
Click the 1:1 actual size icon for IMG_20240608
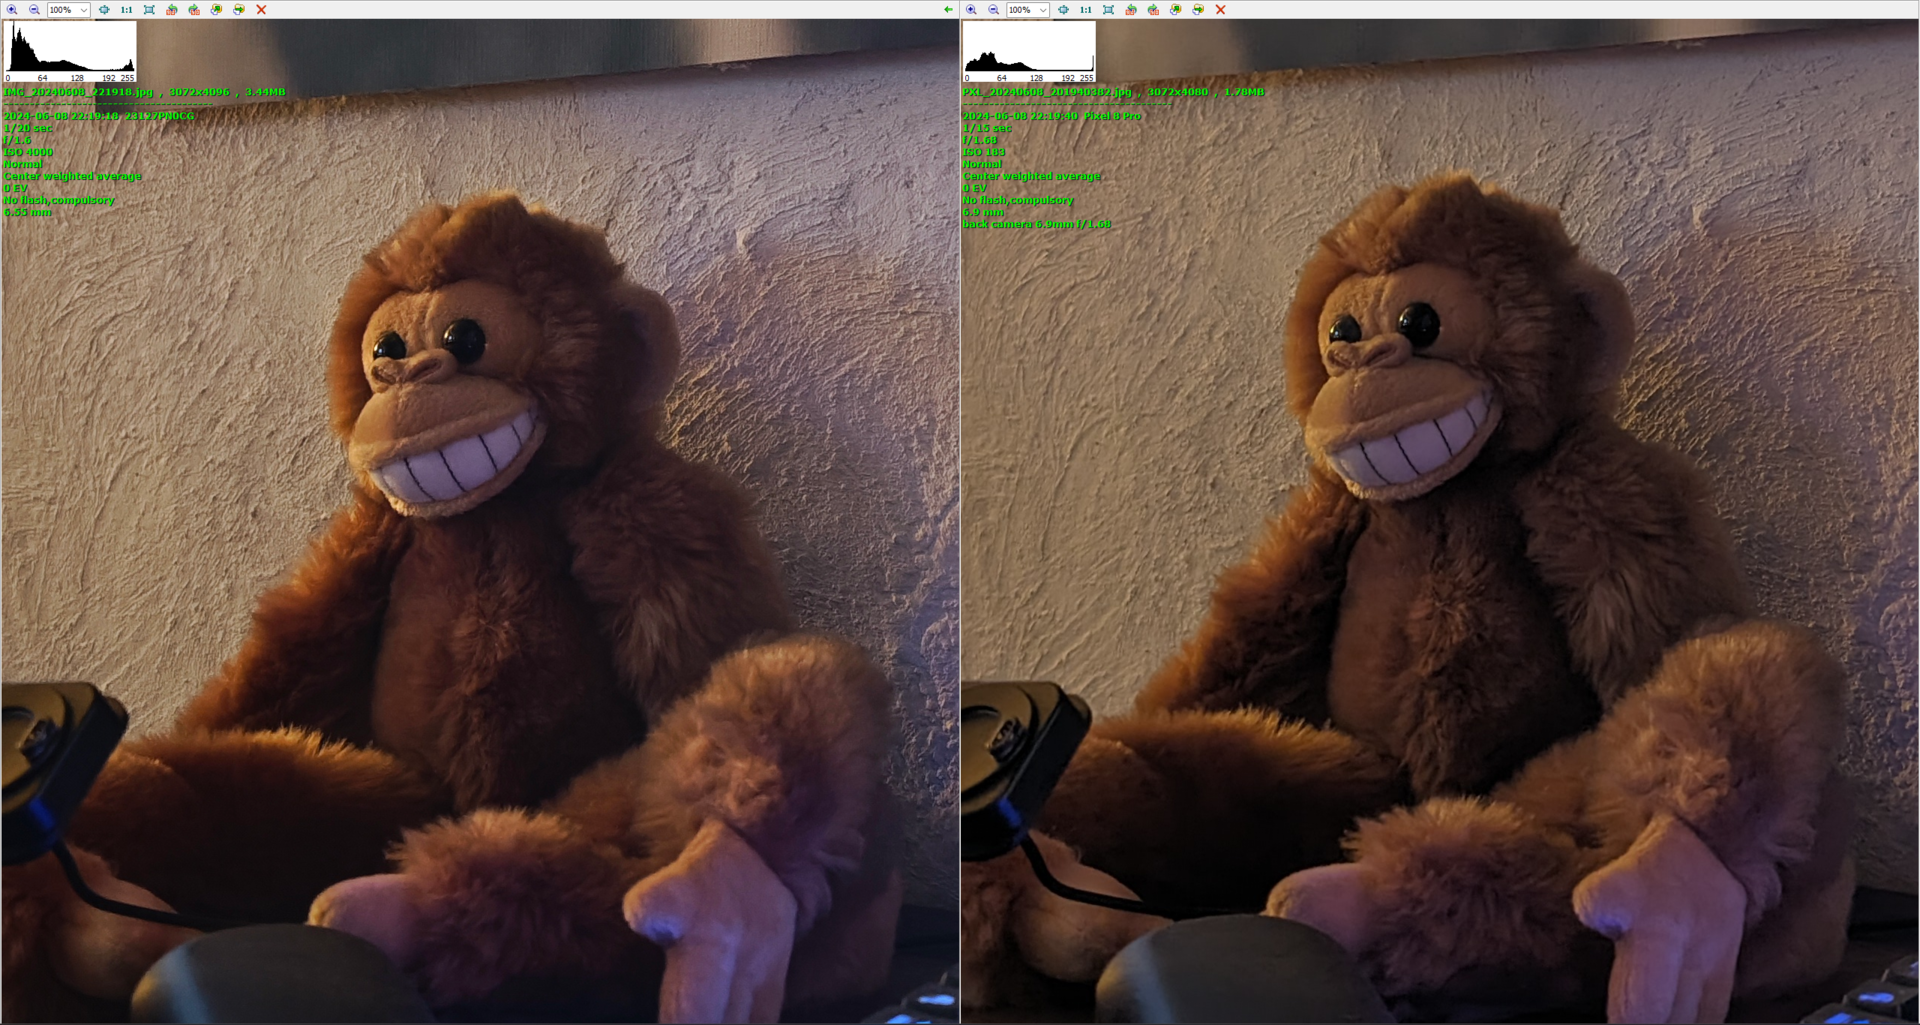point(126,10)
